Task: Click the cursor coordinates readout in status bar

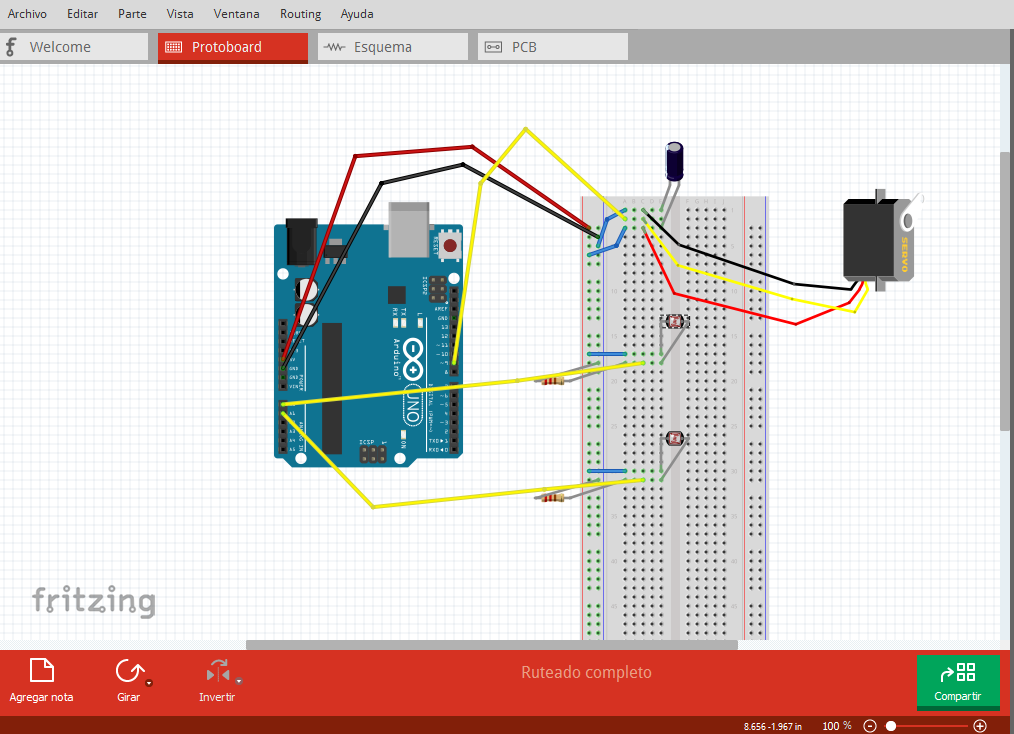Action: [773, 726]
